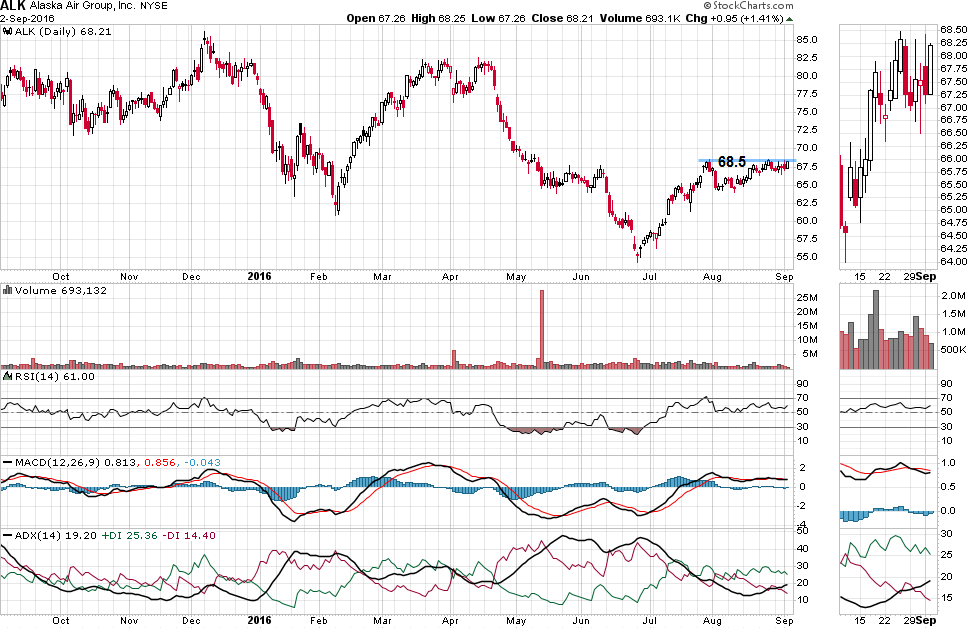967x628 pixels.
Task: Click the volume bars icon beside Volume 693,132
Action: click(7, 290)
